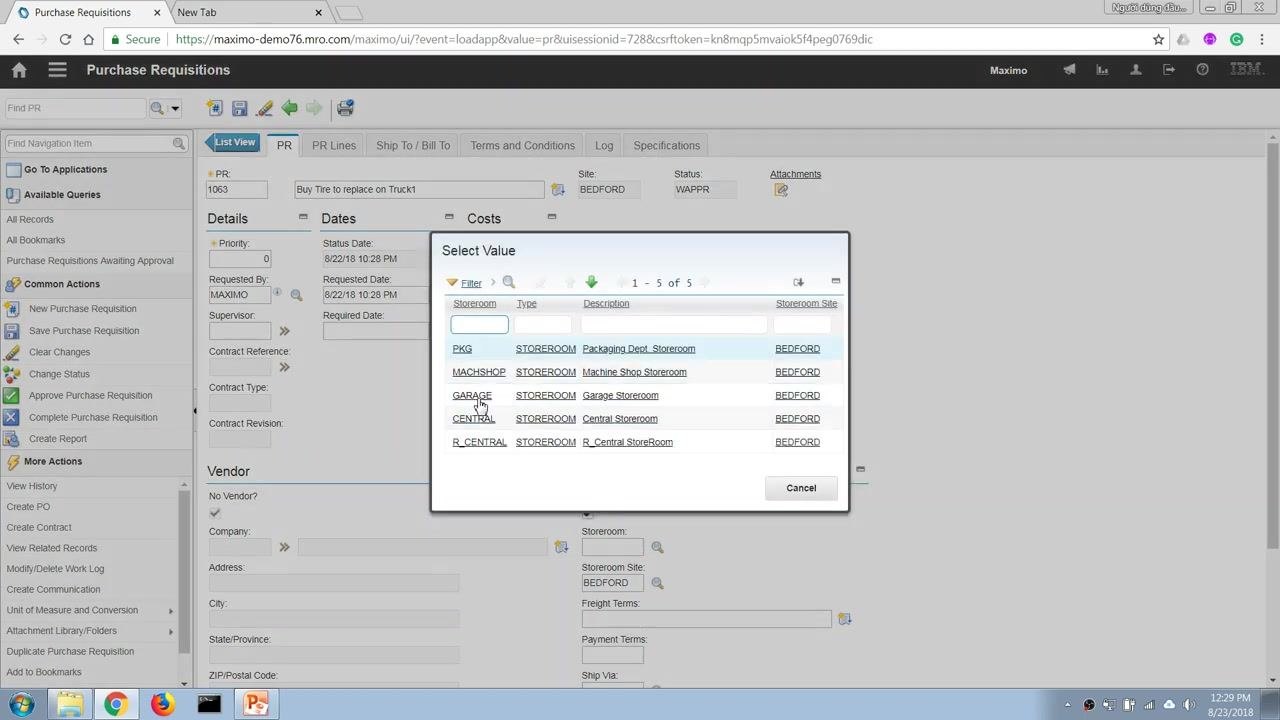Click the Sign Out icon in header
The height and width of the screenshot is (720, 1280).
point(1169,70)
